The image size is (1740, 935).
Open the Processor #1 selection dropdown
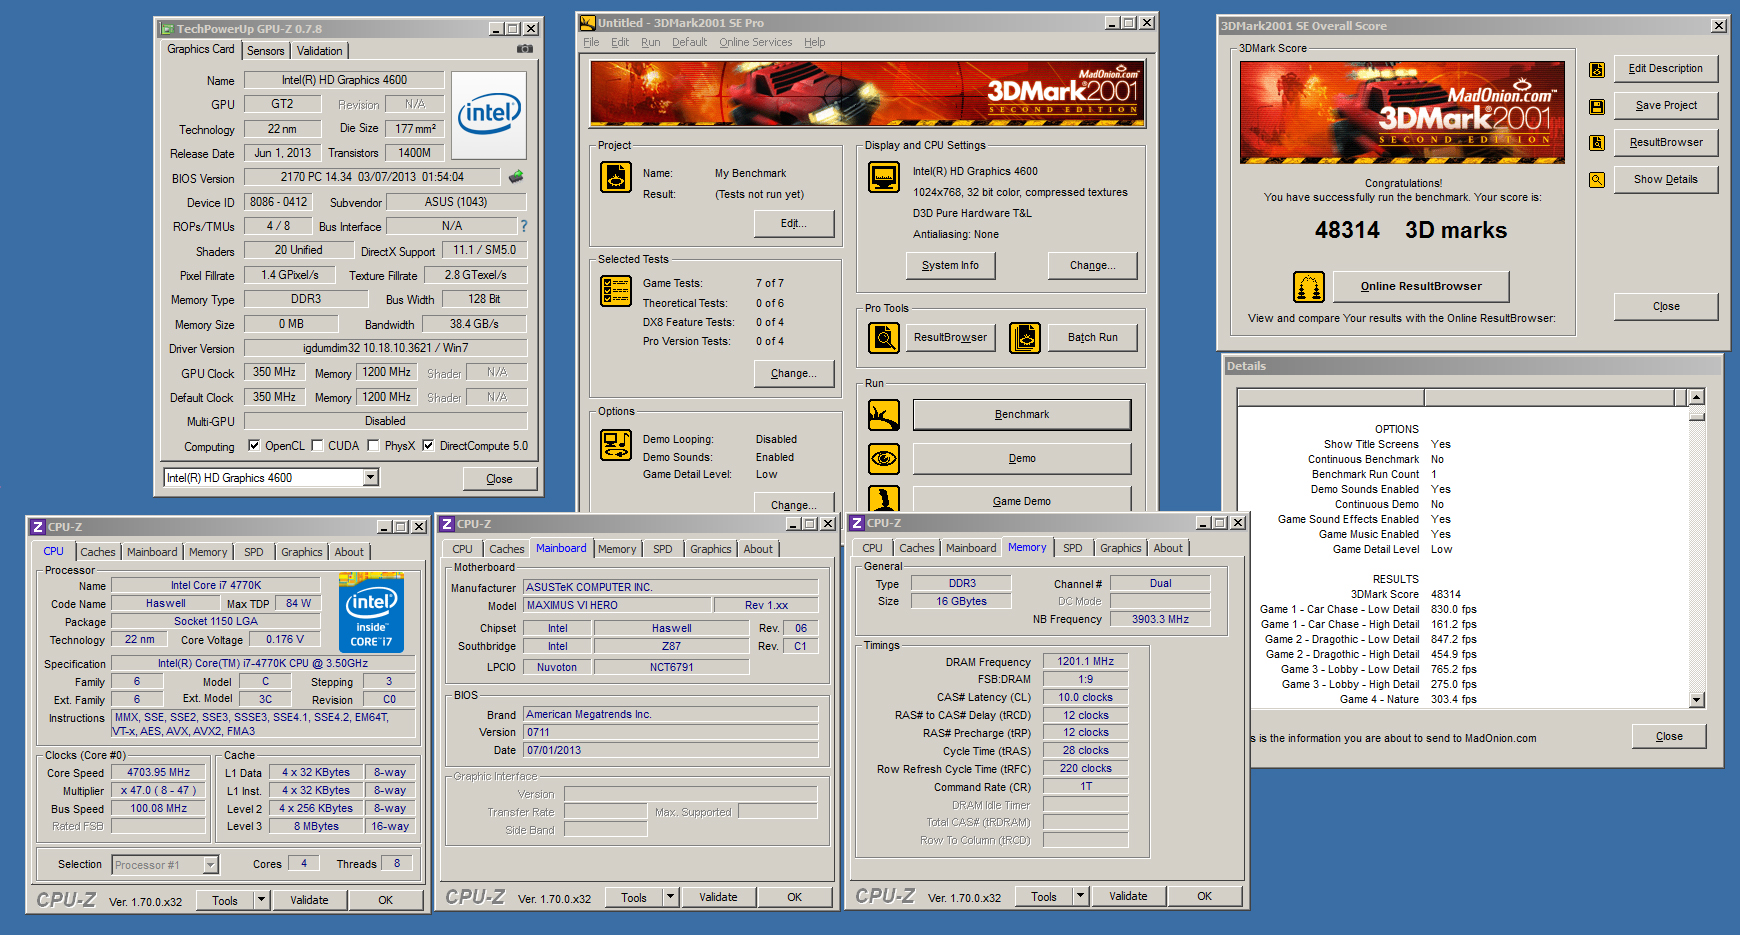point(210,865)
